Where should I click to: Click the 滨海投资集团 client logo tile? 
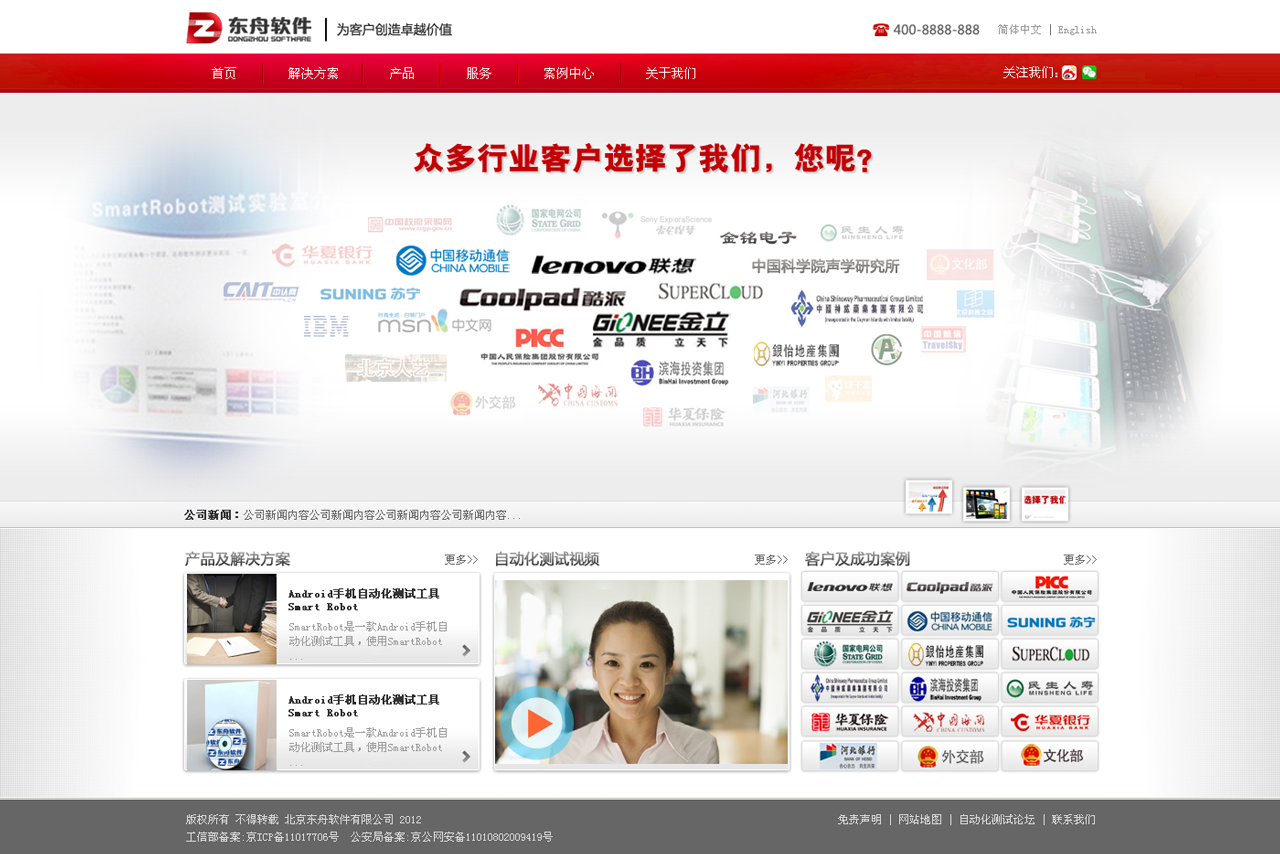pyautogui.click(x=950, y=689)
